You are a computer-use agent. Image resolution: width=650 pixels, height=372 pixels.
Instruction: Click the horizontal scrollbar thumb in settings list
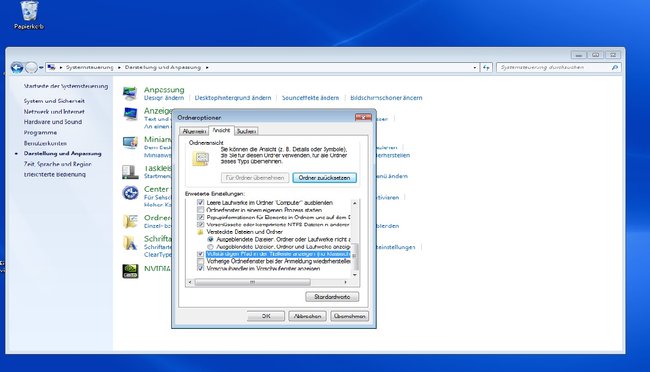coord(252,282)
